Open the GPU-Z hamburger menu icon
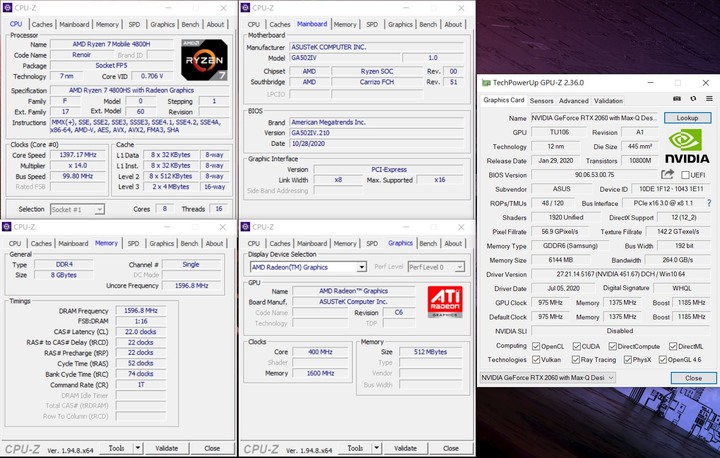Image resolution: width=720 pixels, height=458 pixels. 709,99
